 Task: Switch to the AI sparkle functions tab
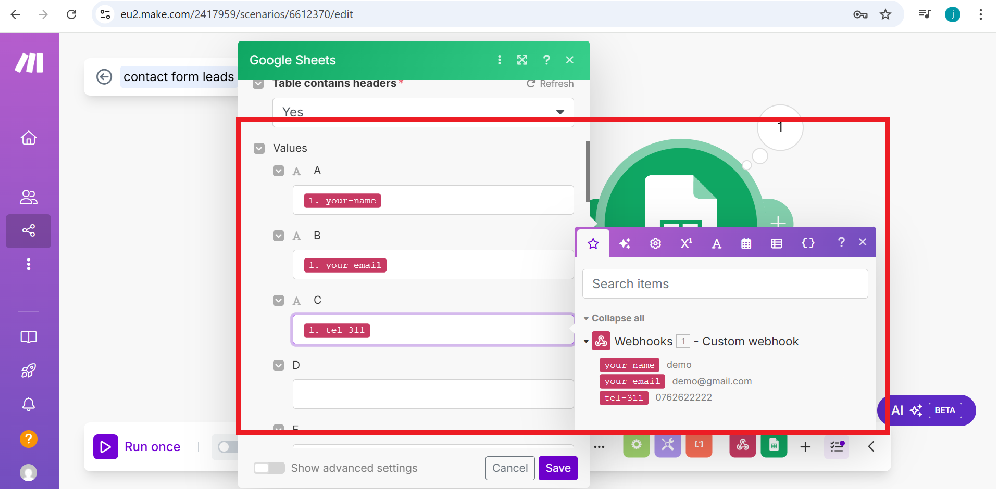coord(624,243)
